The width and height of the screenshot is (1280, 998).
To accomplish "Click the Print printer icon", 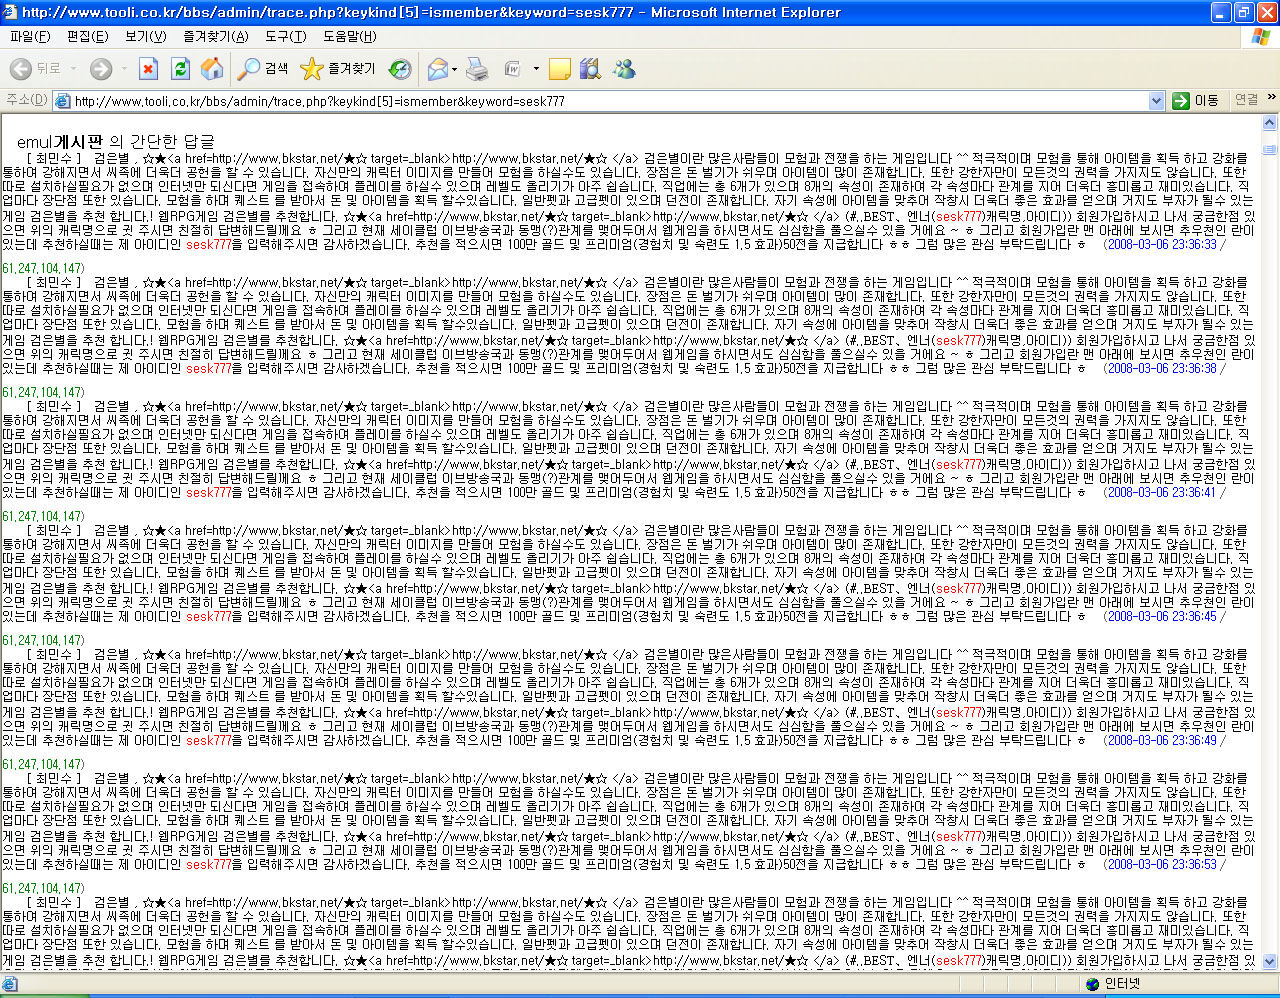I will (x=478, y=69).
